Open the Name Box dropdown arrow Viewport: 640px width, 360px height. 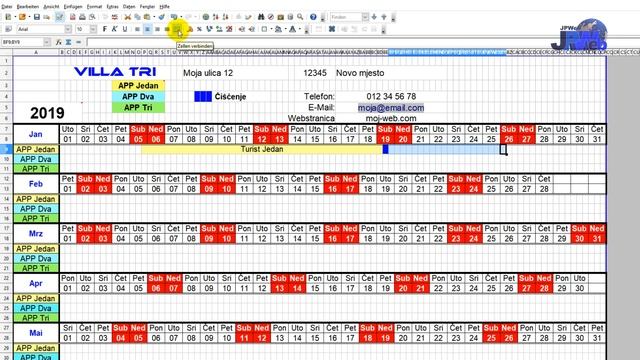(47, 42)
